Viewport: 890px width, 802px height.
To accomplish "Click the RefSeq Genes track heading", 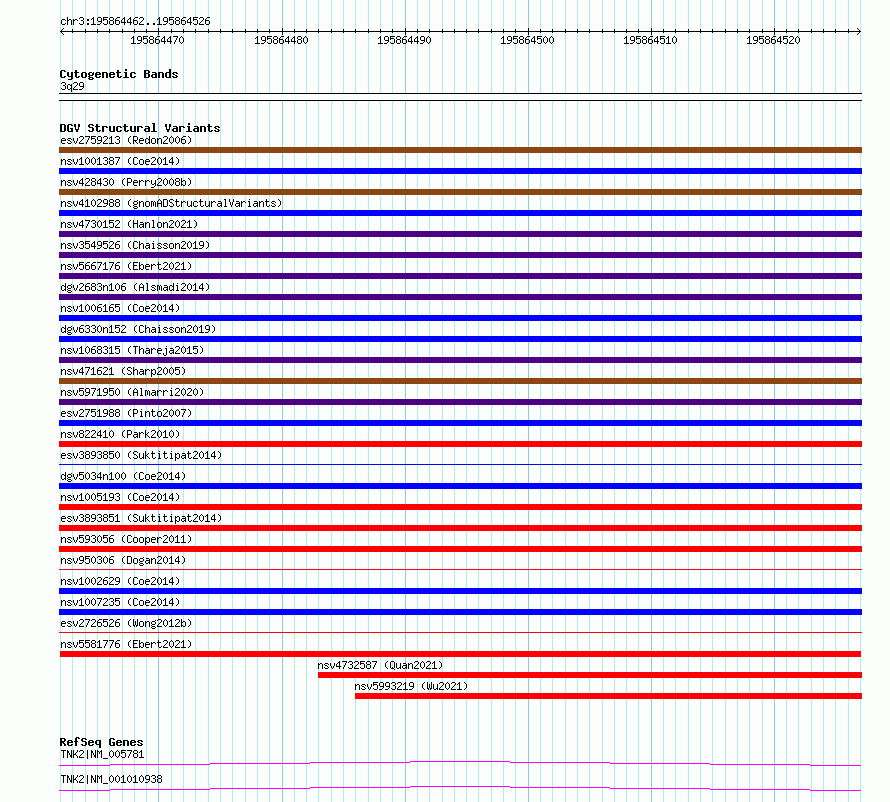I will click(x=101, y=742).
